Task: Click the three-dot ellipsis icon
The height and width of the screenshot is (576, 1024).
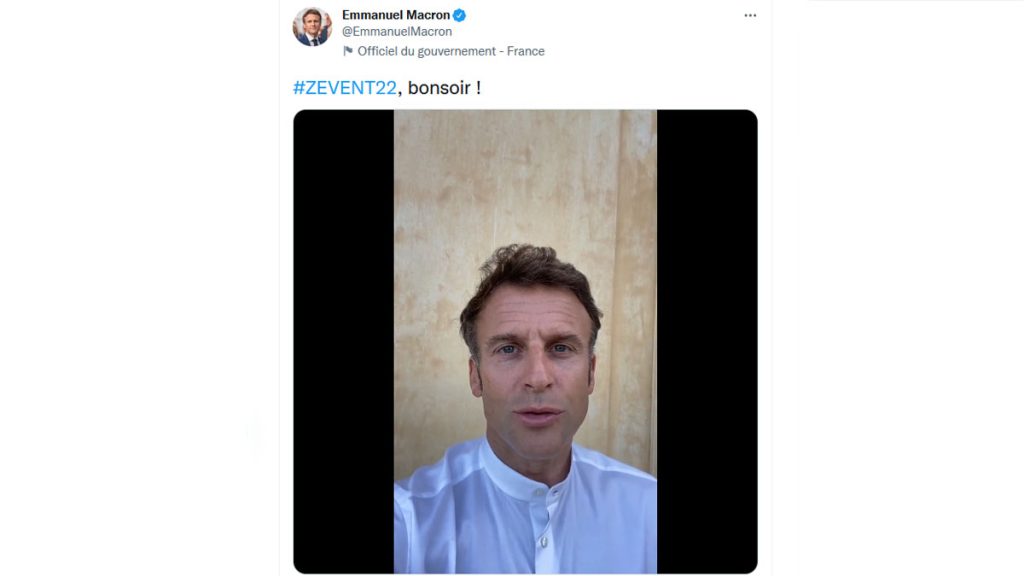Action: coord(749,14)
